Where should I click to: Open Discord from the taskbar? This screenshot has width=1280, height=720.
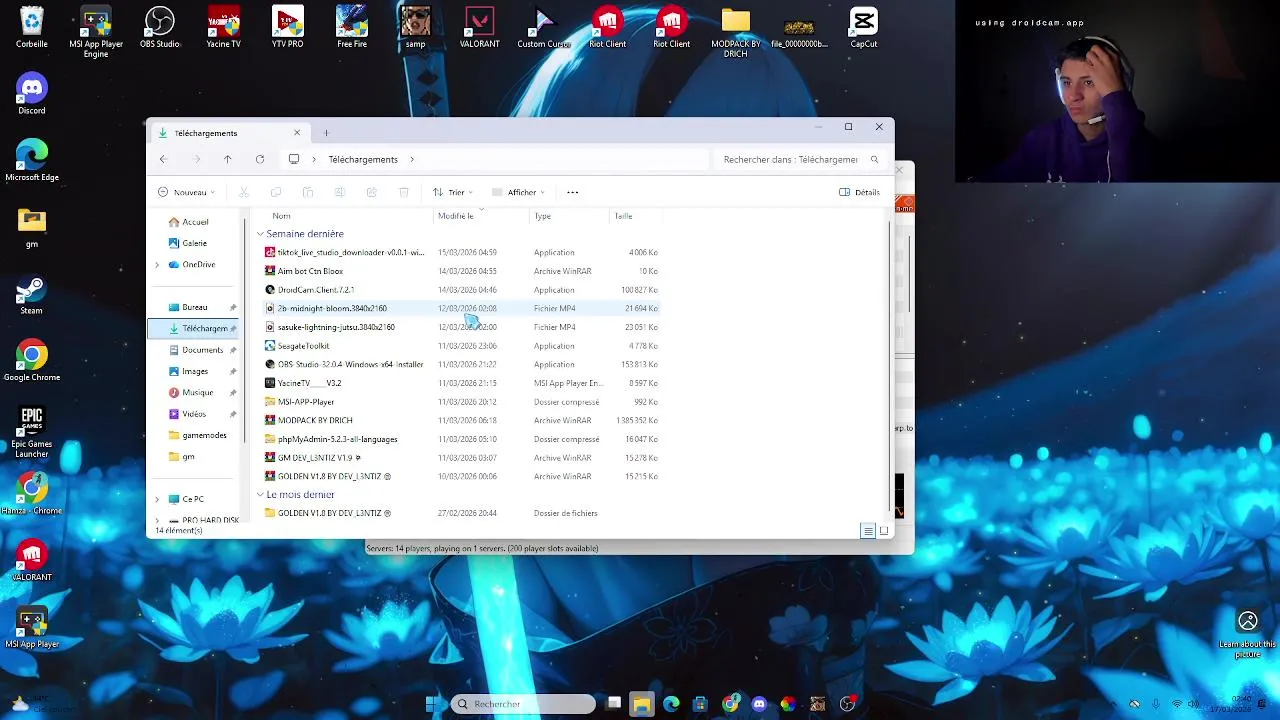tap(759, 704)
